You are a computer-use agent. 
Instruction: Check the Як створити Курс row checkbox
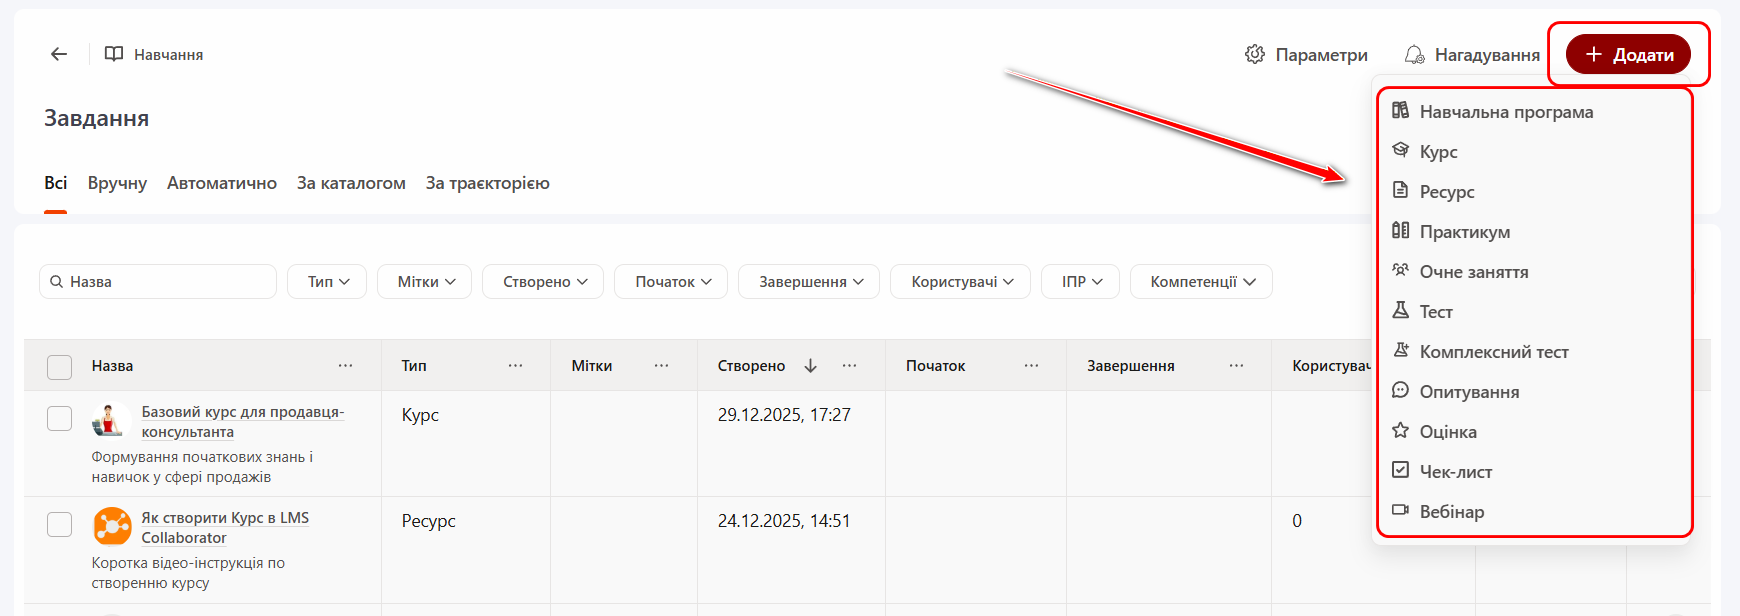[x=60, y=524]
